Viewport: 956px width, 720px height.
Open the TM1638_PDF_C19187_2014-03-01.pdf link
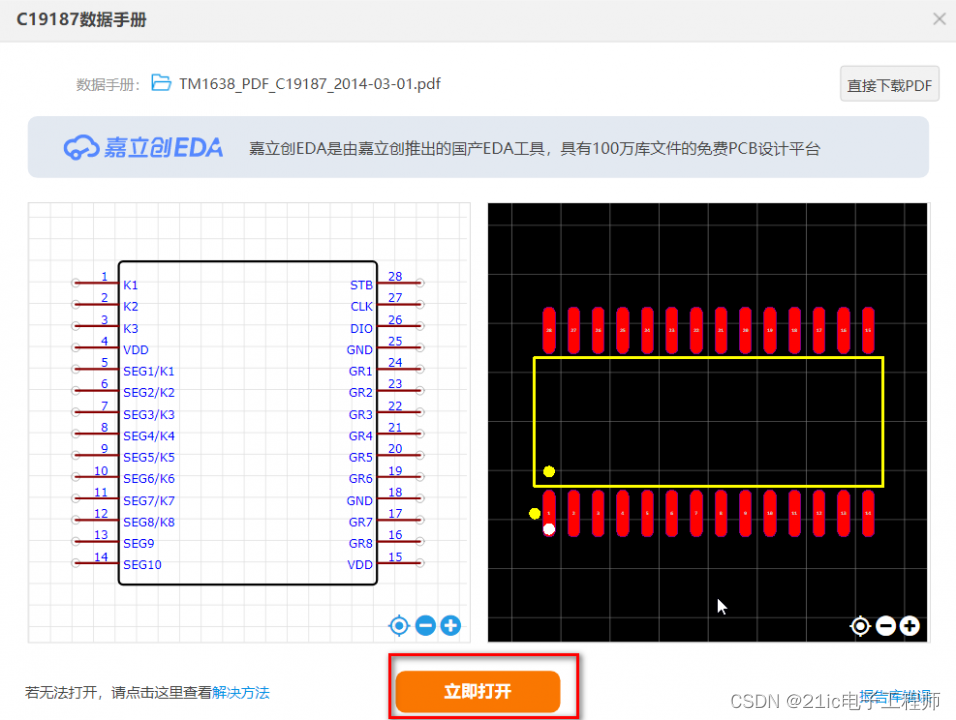pyautogui.click(x=307, y=84)
